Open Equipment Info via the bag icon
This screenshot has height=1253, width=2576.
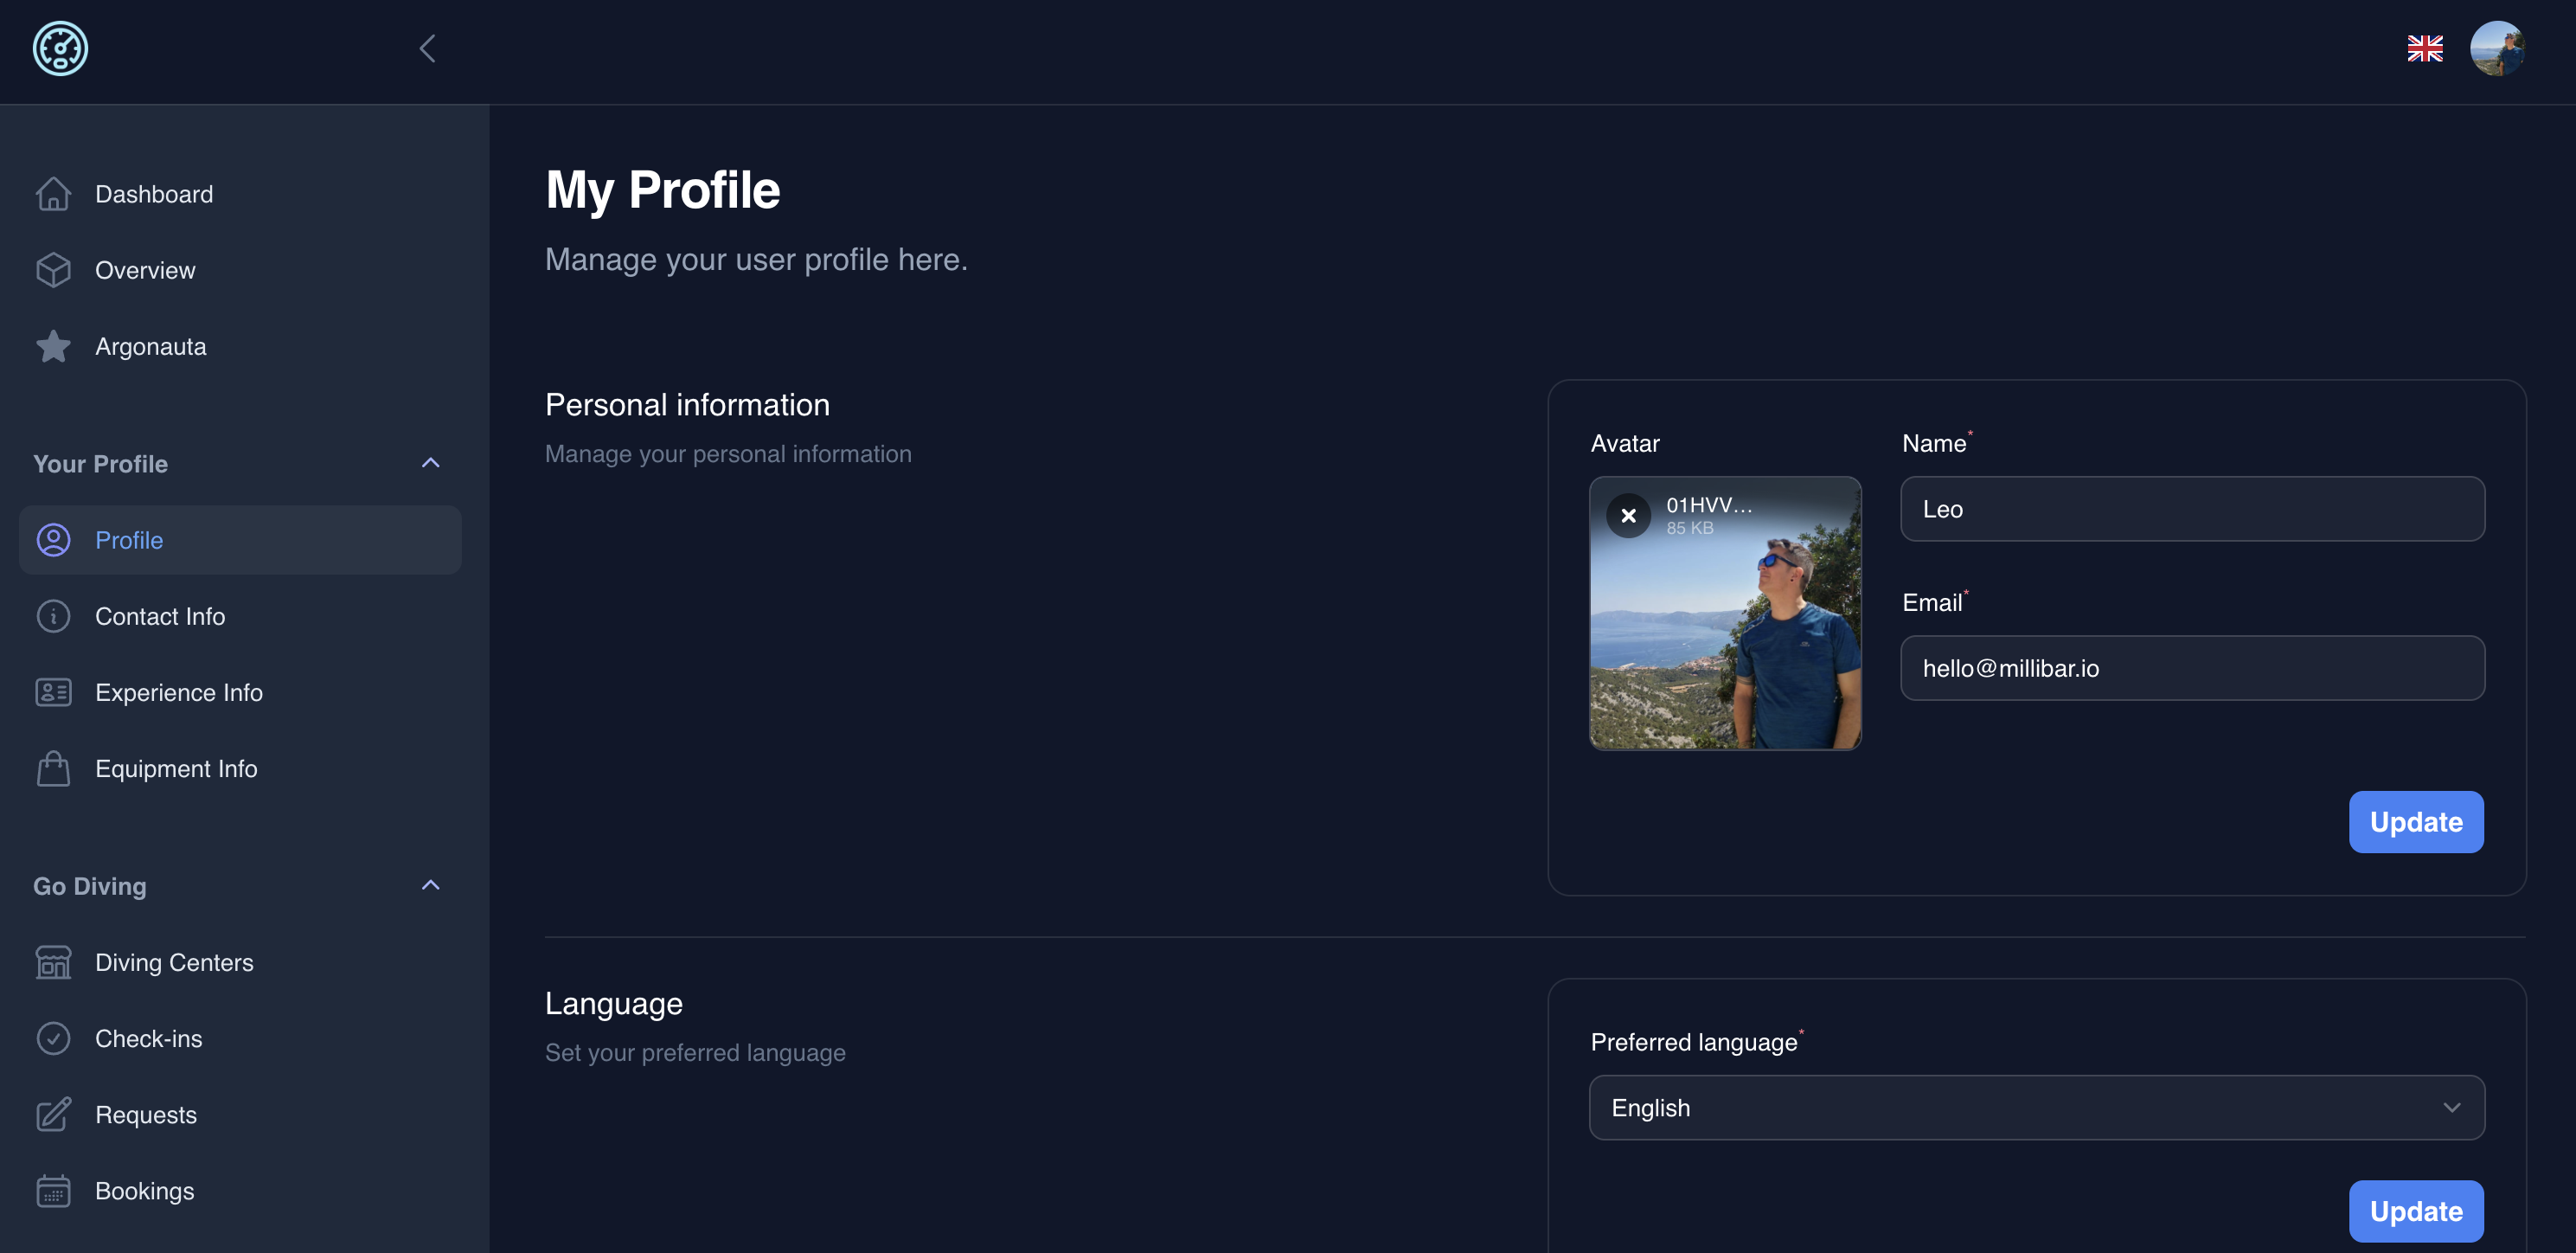pos(53,768)
